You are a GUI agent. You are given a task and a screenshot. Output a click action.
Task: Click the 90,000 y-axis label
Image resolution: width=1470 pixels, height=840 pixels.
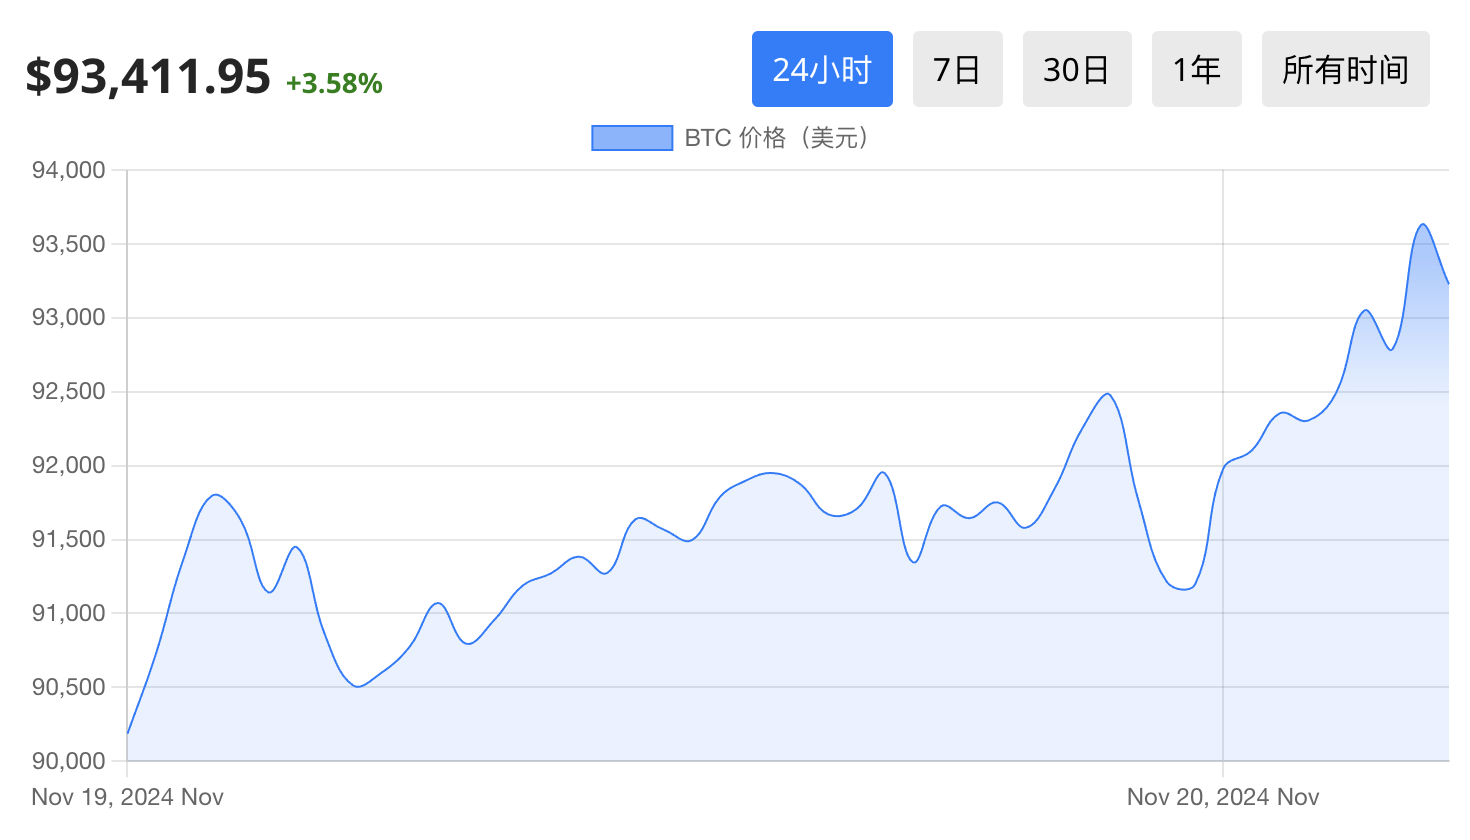pyautogui.click(x=68, y=761)
